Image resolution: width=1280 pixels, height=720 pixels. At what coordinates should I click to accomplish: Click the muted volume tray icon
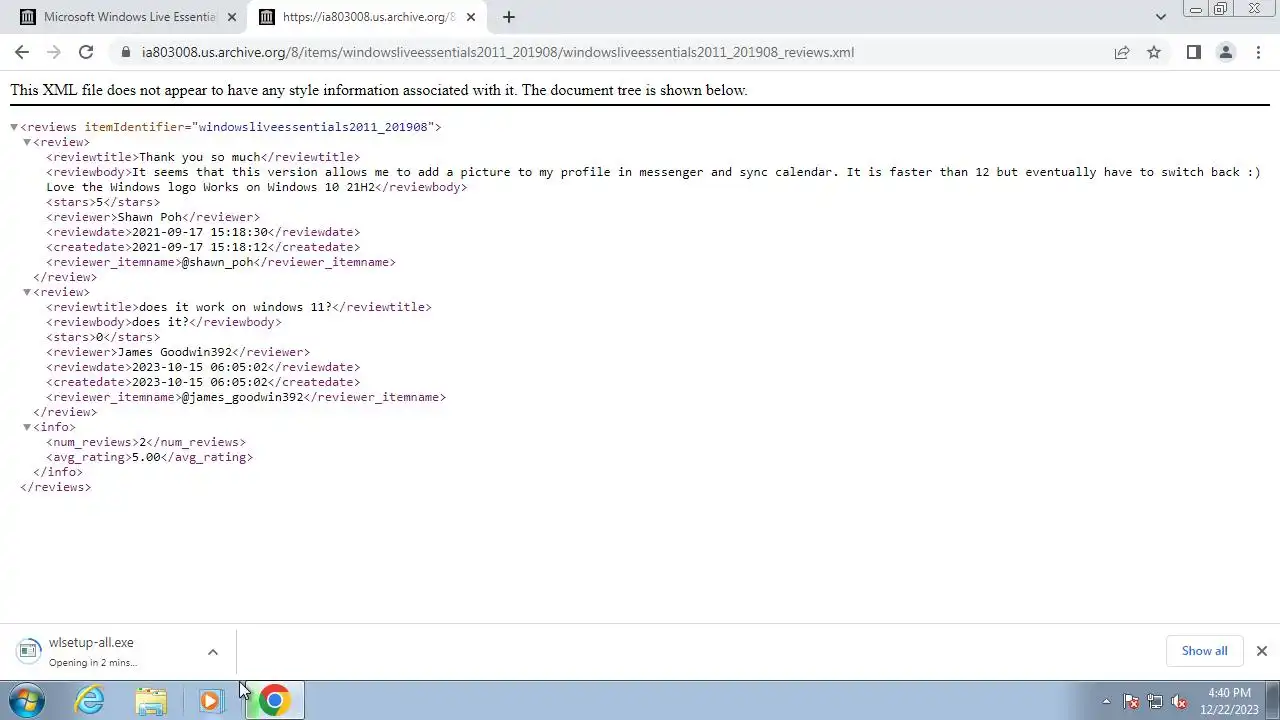click(1179, 702)
